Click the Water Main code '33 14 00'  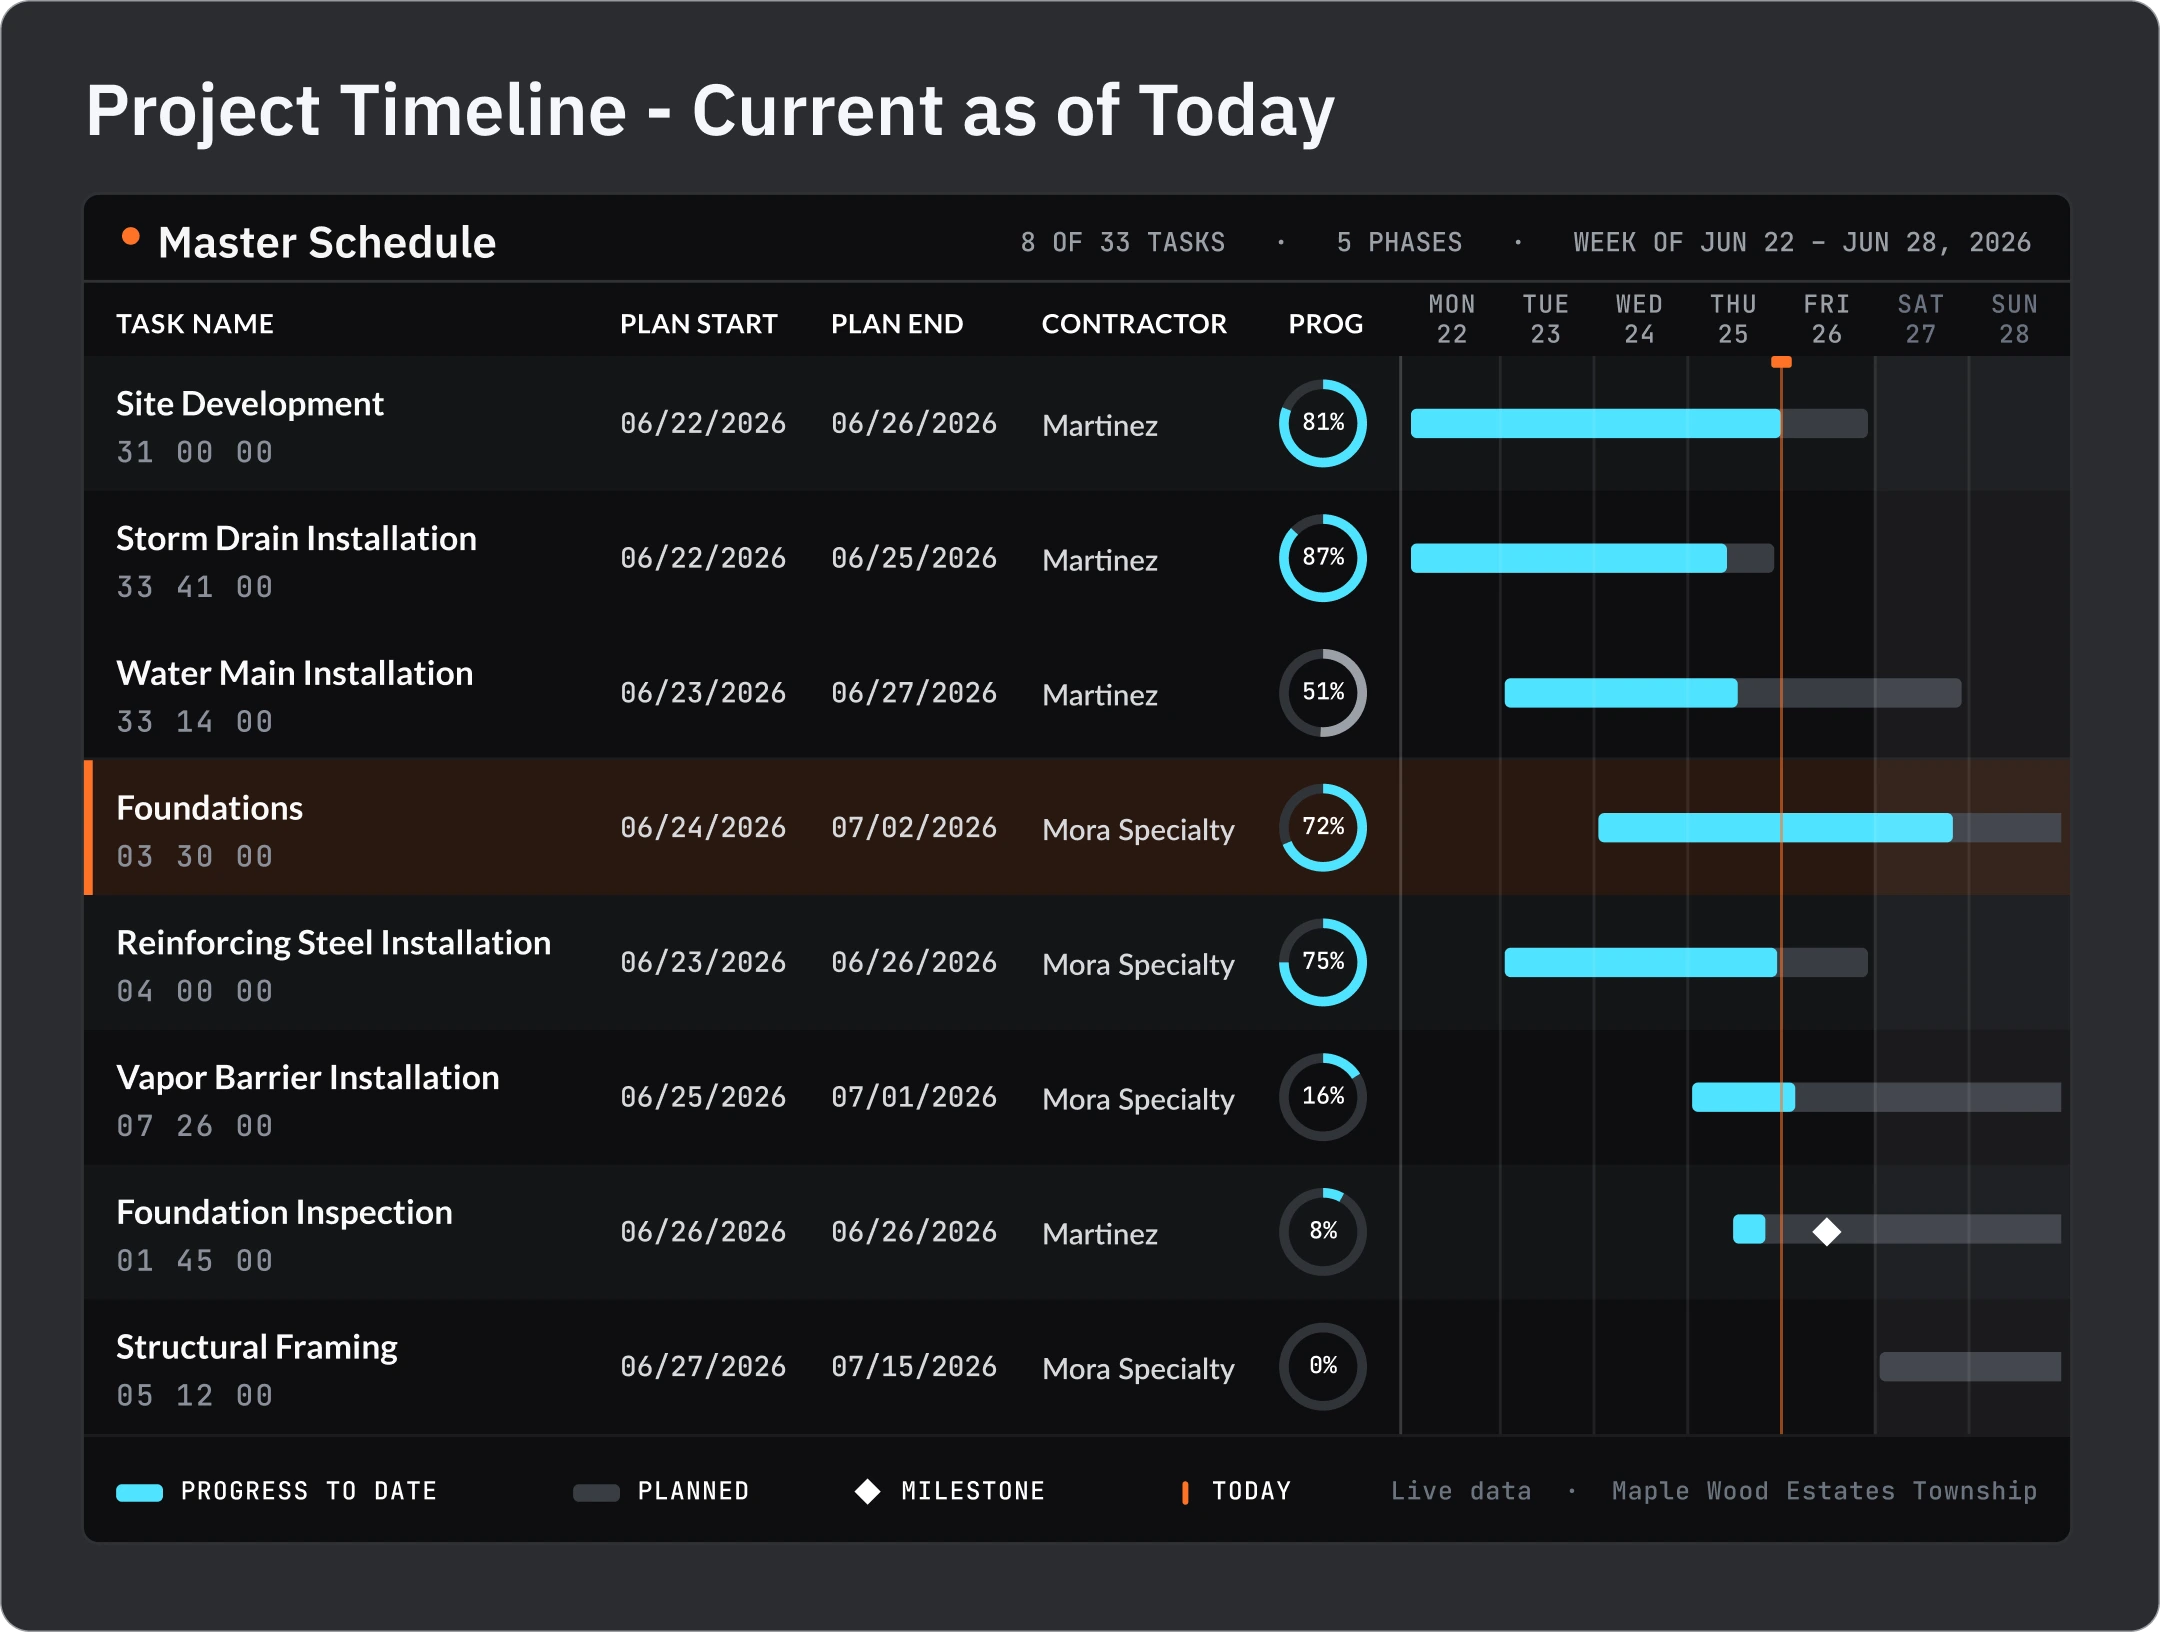tap(195, 722)
